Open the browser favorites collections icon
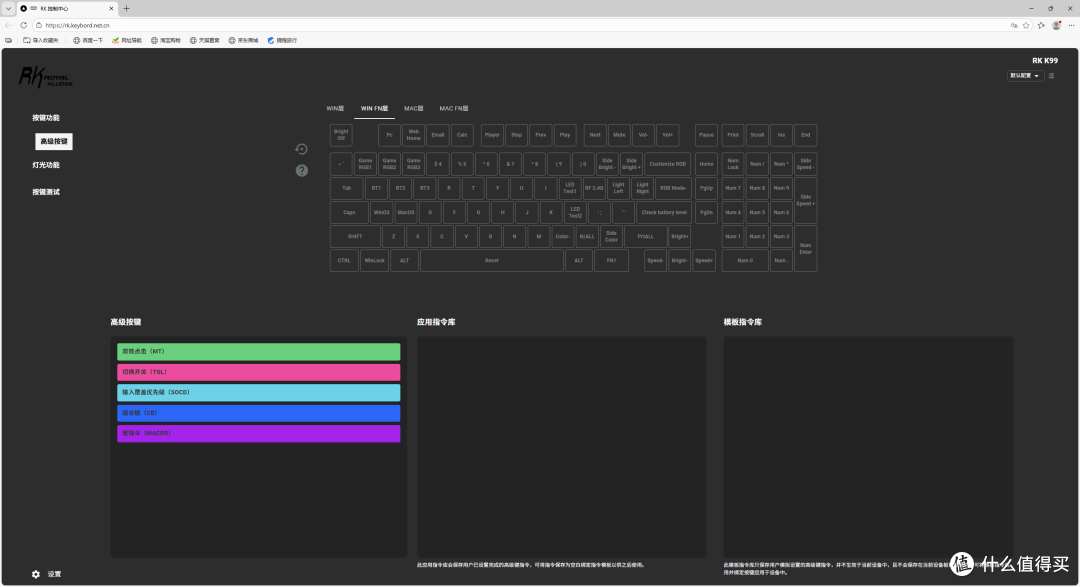1080x587 pixels. (1041, 25)
